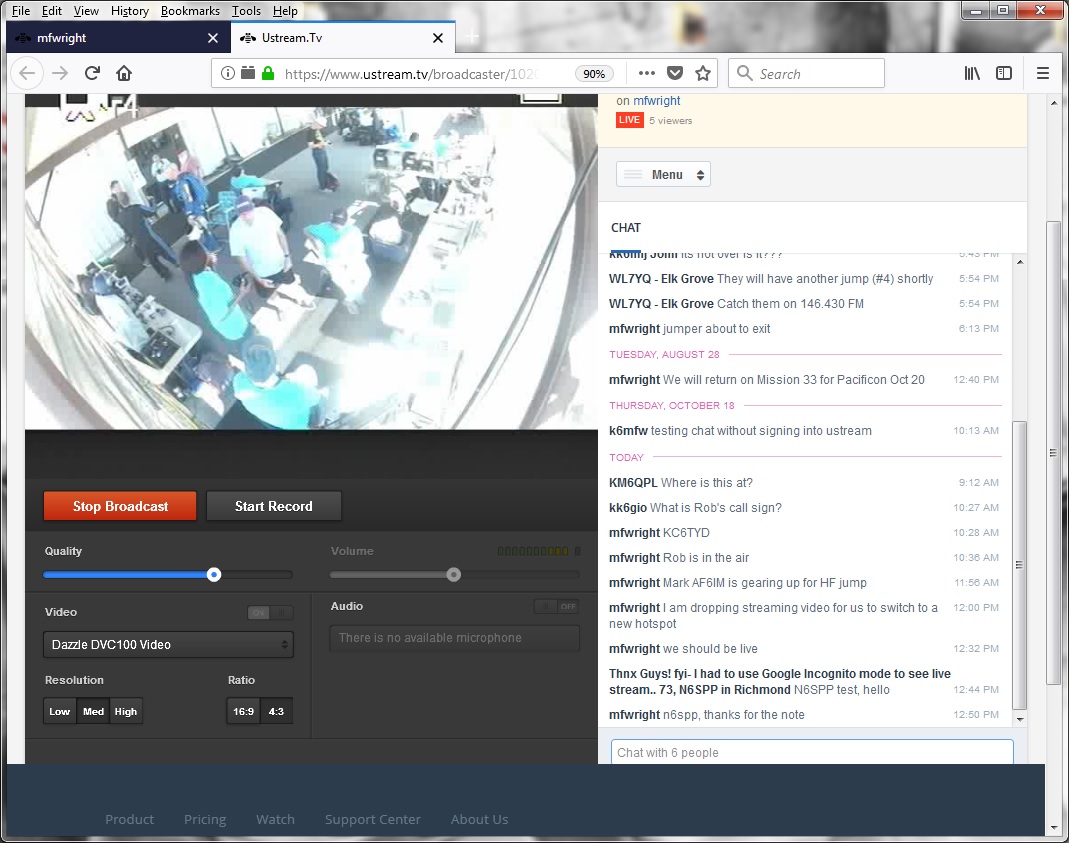Open the Pocket save icon
Screen dimensions: 1069x843
point(675,73)
